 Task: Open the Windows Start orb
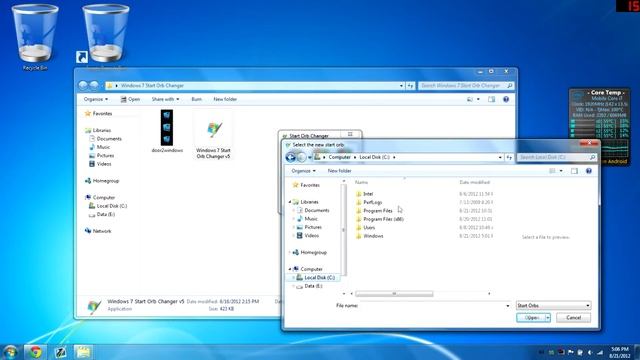(x=10, y=352)
